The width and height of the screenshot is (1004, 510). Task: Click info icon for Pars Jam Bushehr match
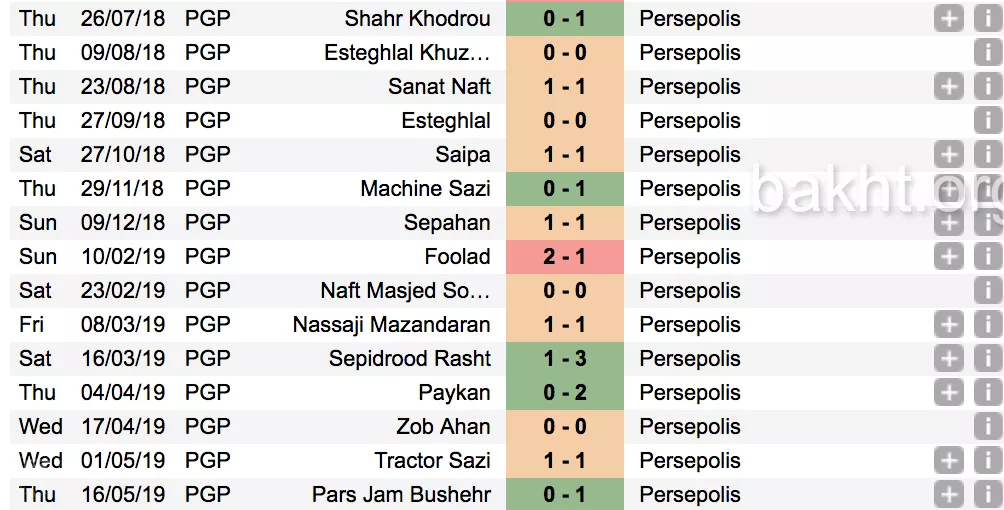[987, 494]
